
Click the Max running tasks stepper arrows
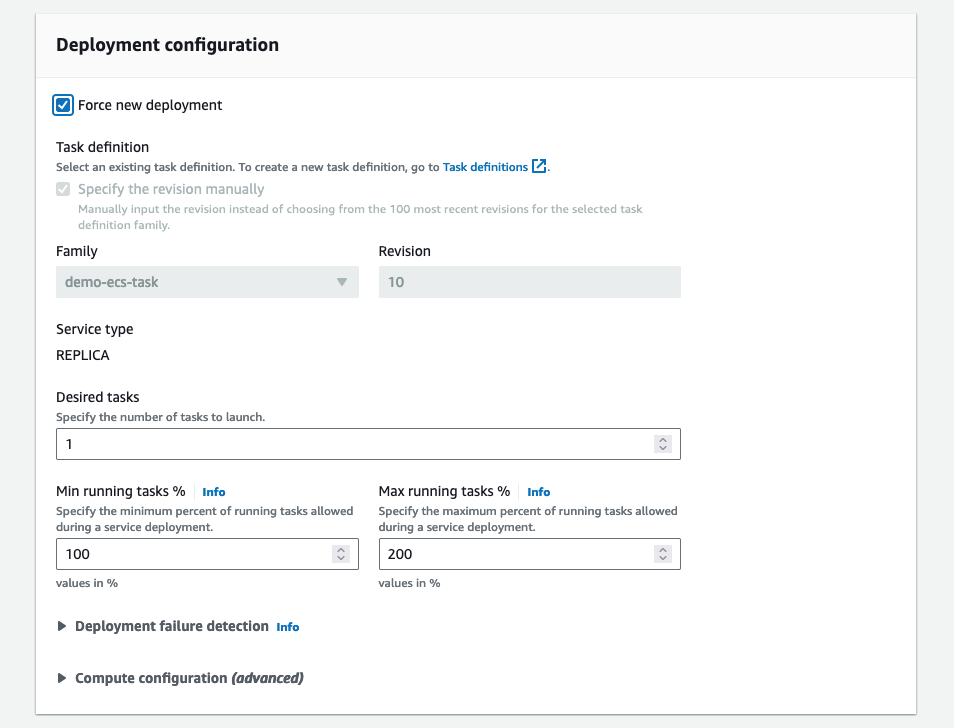(x=662, y=554)
